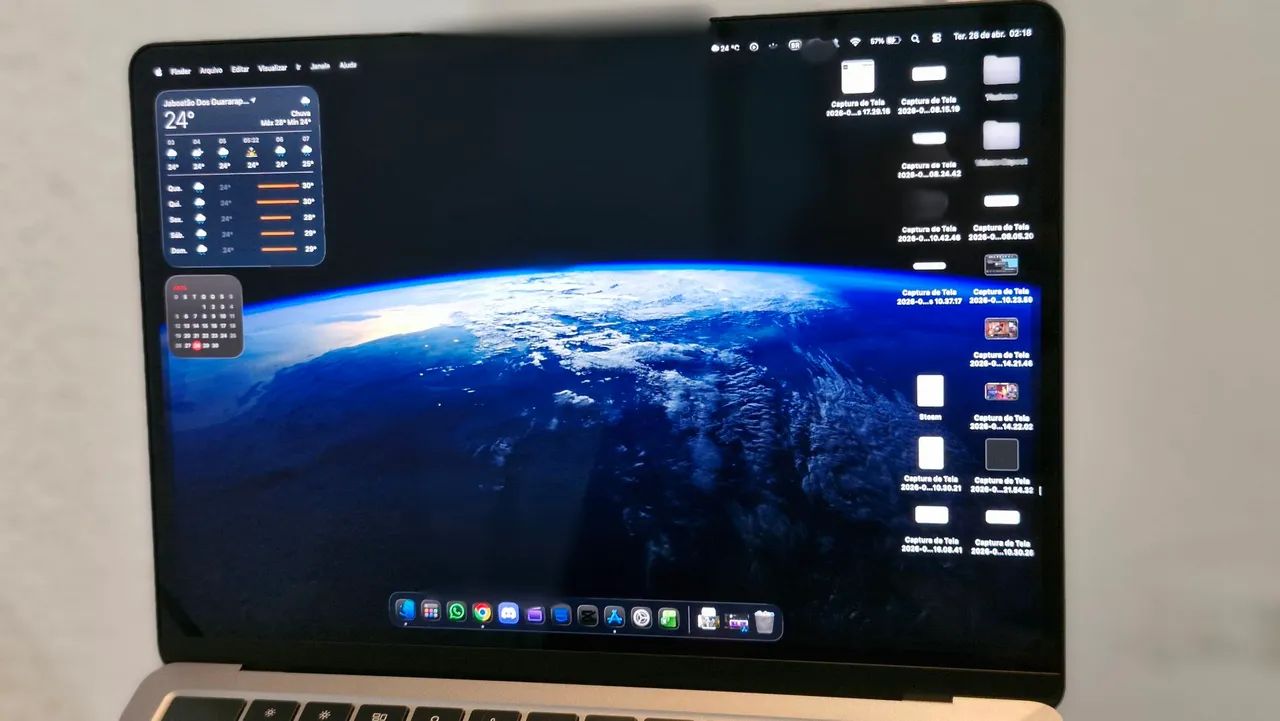The height and width of the screenshot is (721, 1280).
Task: Select screenshot file ending 10.23.50
Action: click(x=1002, y=279)
